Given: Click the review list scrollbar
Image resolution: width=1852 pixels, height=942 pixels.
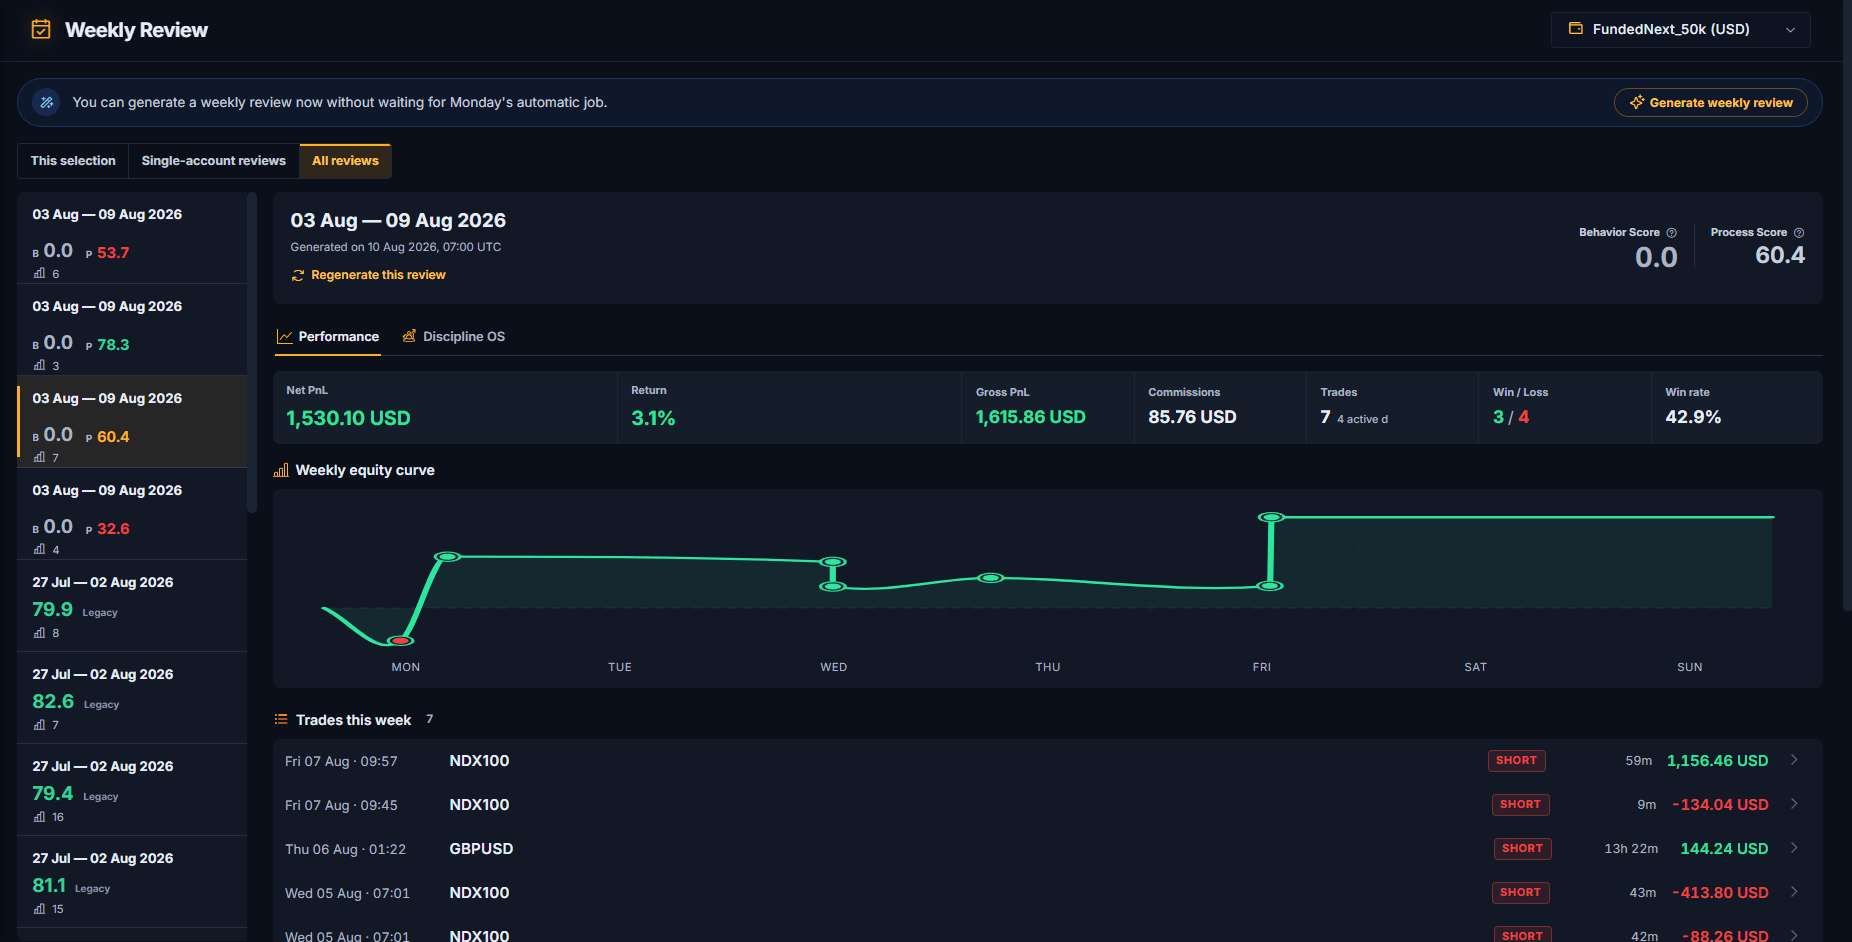Looking at the screenshot, I should 252,352.
